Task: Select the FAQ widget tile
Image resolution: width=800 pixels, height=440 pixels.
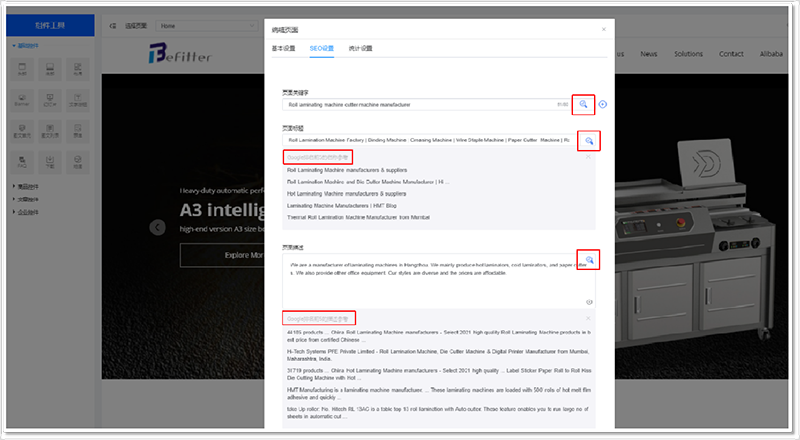Action: coord(22,162)
